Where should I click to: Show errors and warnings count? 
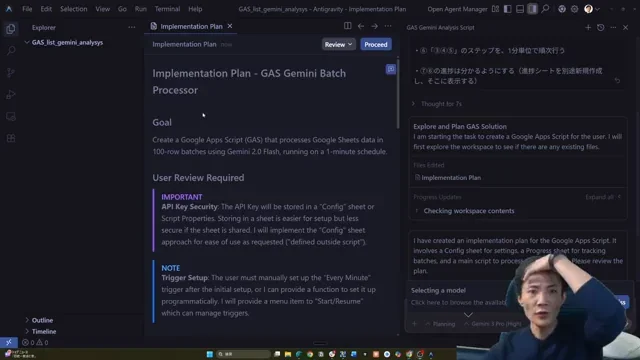(x=35, y=342)
